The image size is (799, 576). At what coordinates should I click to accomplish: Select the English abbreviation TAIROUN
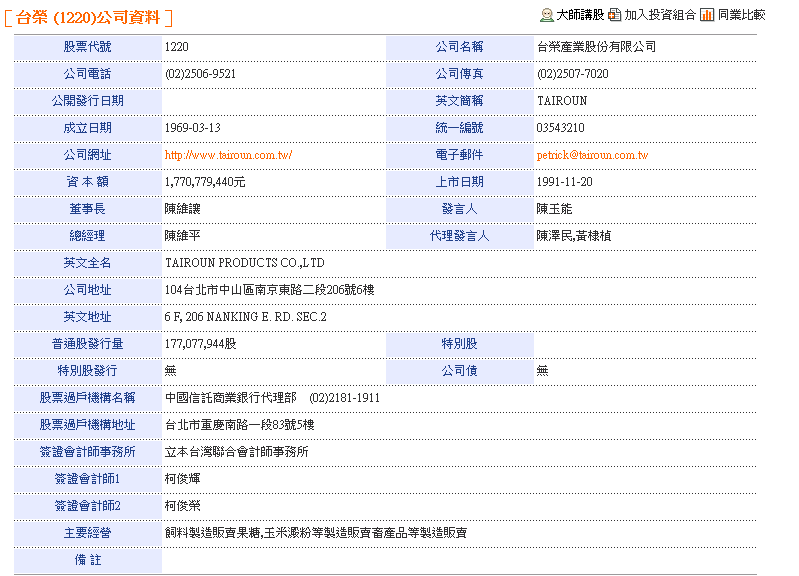[x=562, y=101]
